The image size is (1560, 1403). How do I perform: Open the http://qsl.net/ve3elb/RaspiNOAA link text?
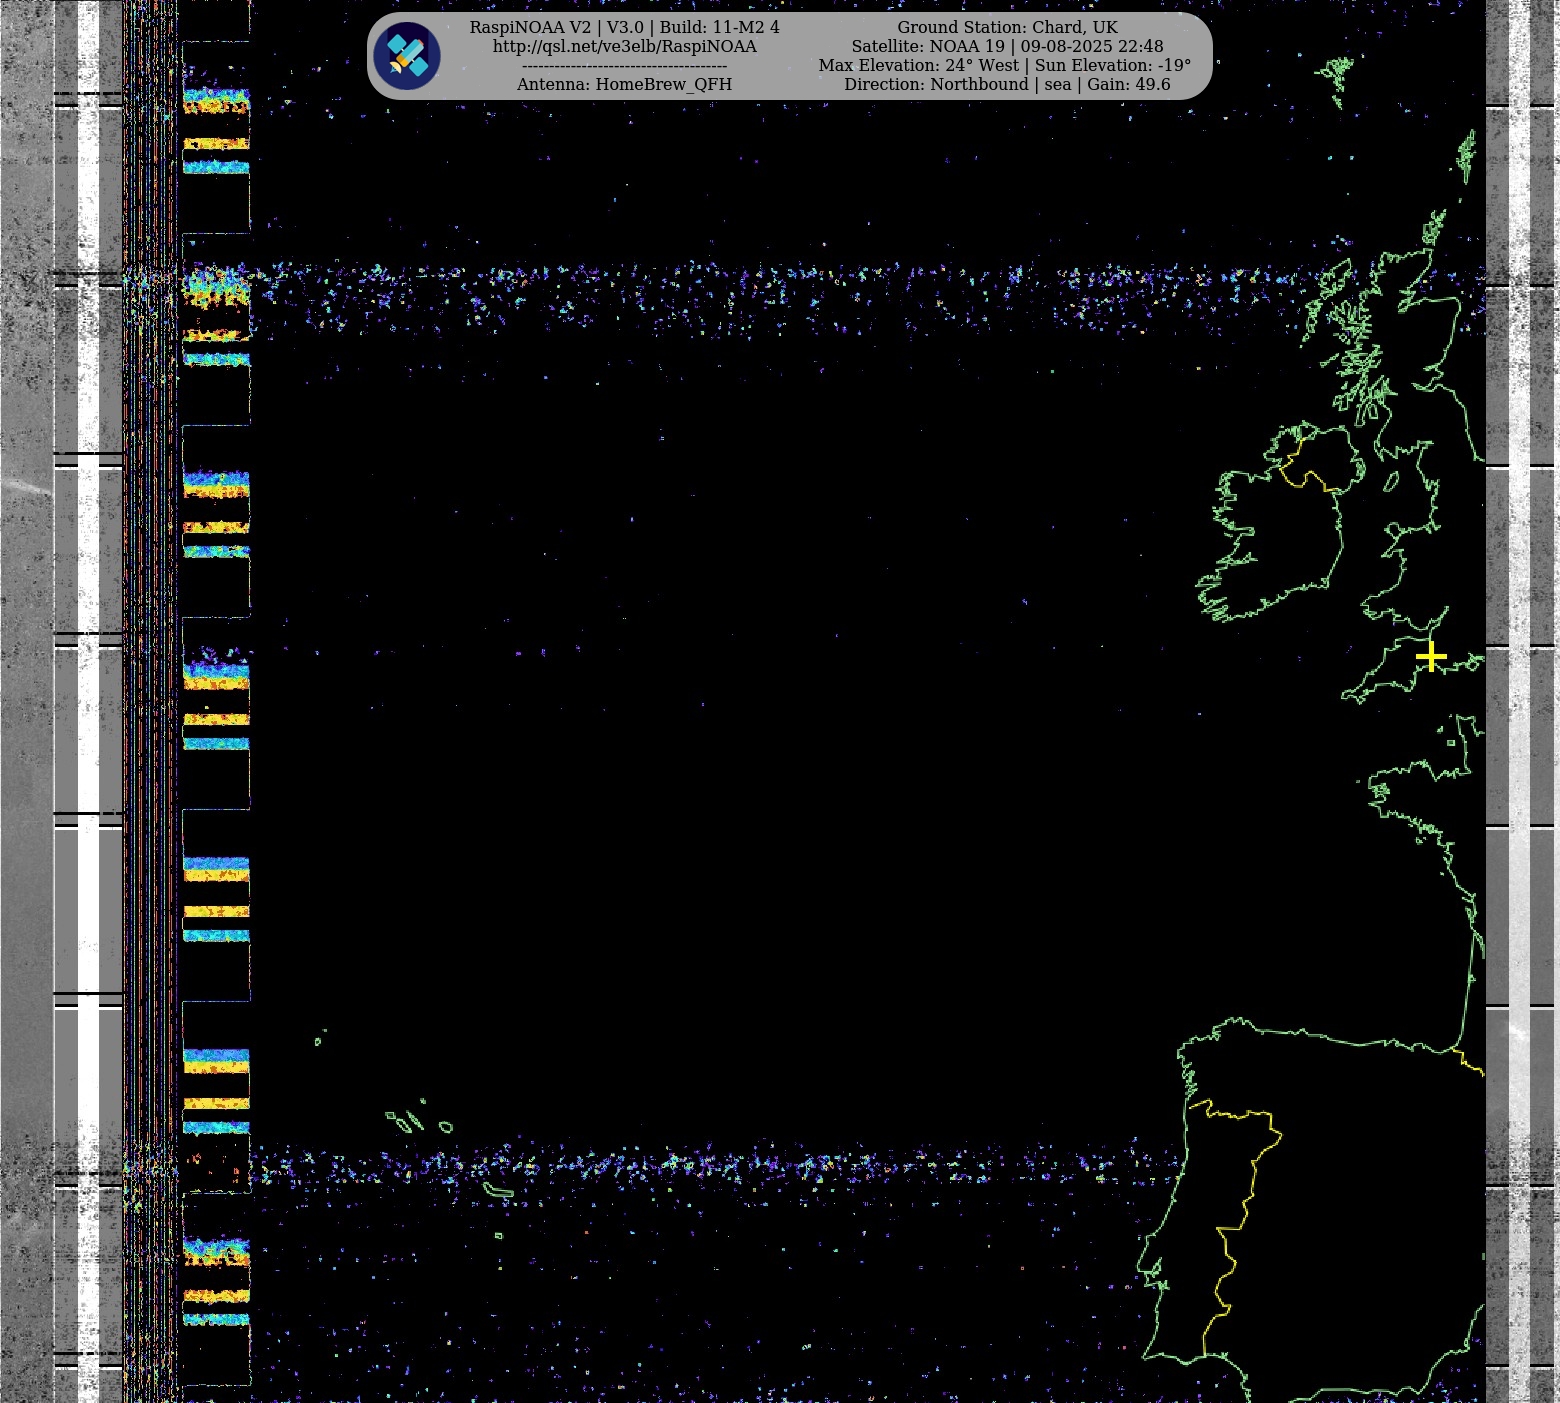pyautogui.click(x=625, y=46)
